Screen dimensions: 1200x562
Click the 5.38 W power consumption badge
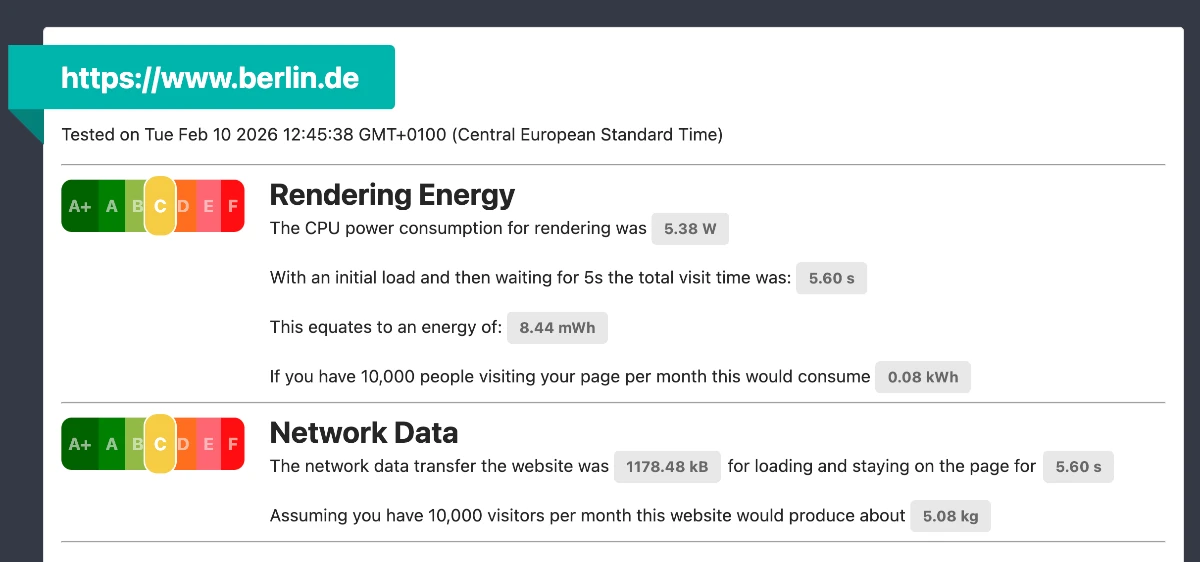(x=690, y=228)
